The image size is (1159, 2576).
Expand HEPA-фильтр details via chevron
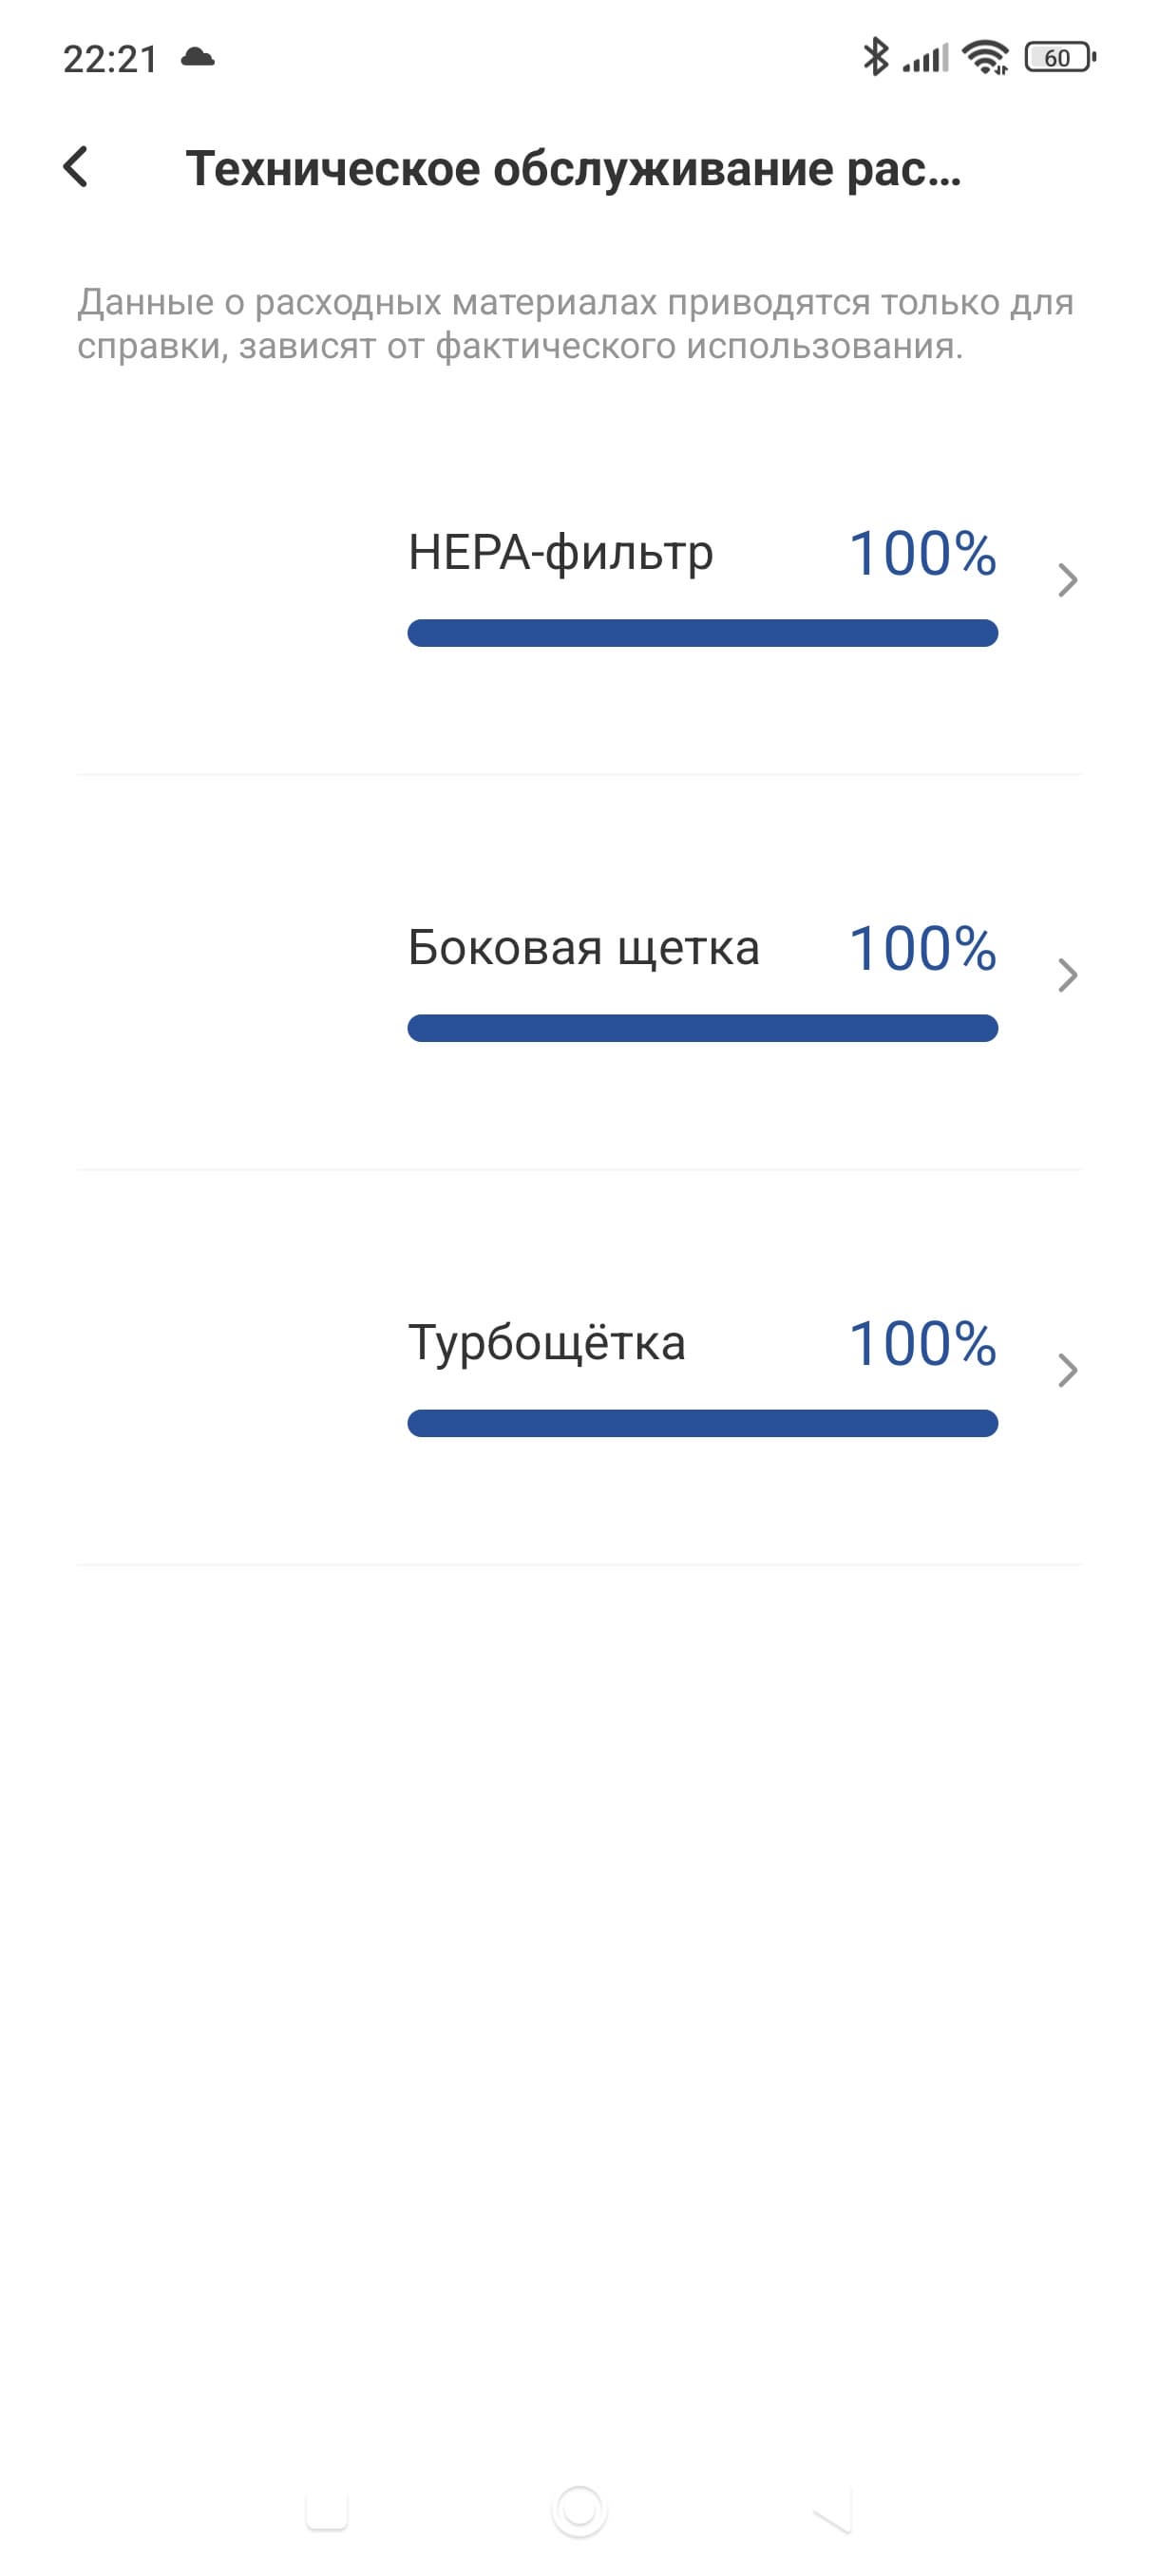coord(1067,580)
